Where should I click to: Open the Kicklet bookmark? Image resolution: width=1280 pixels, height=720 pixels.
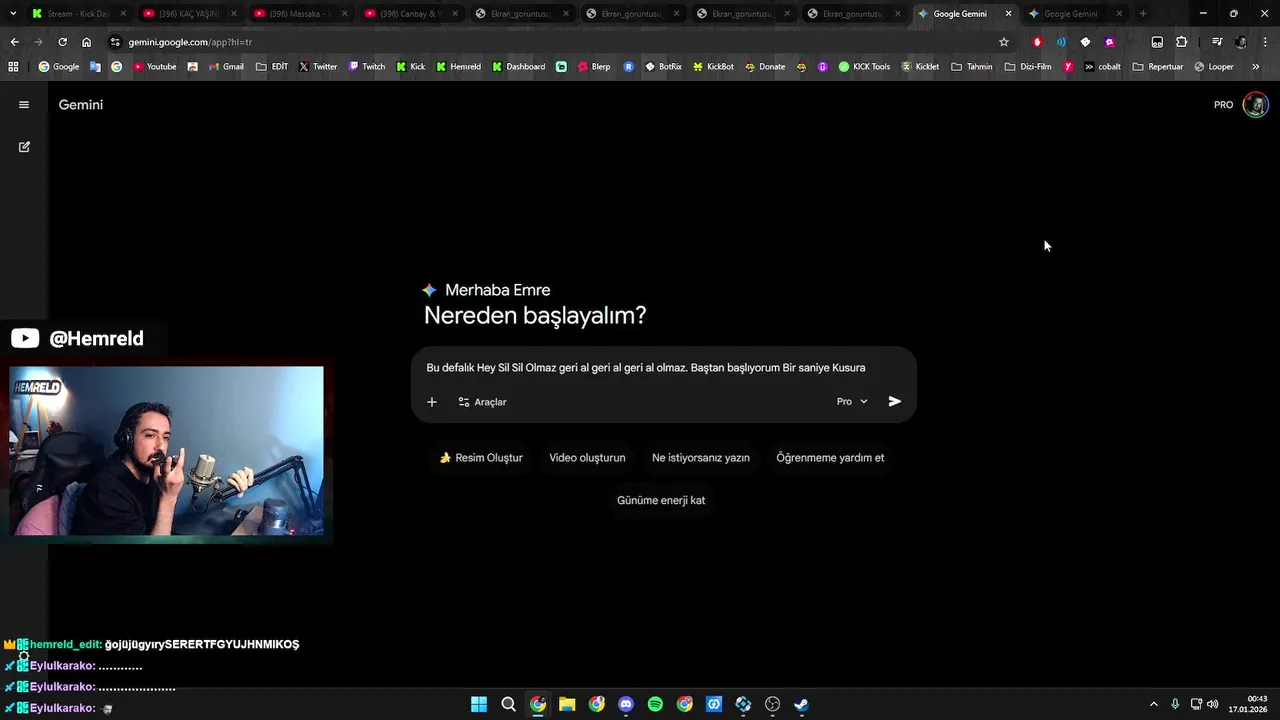(x=920, y=67)
